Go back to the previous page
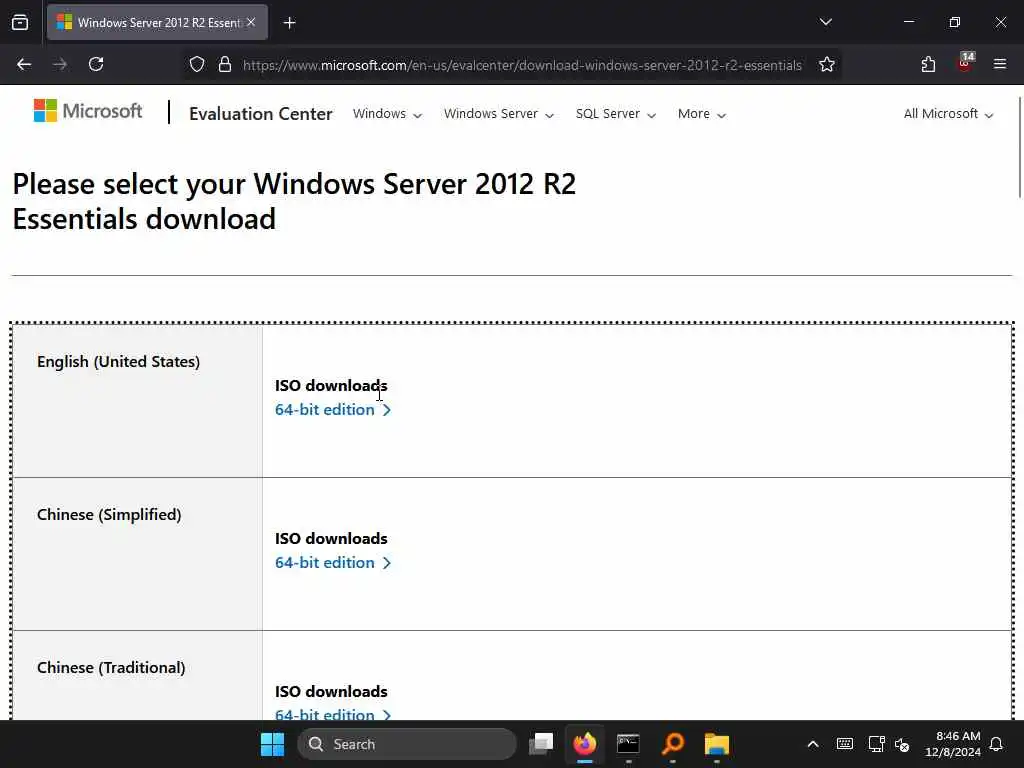This screenshot has width=1024, height=768. click(24, 64)
